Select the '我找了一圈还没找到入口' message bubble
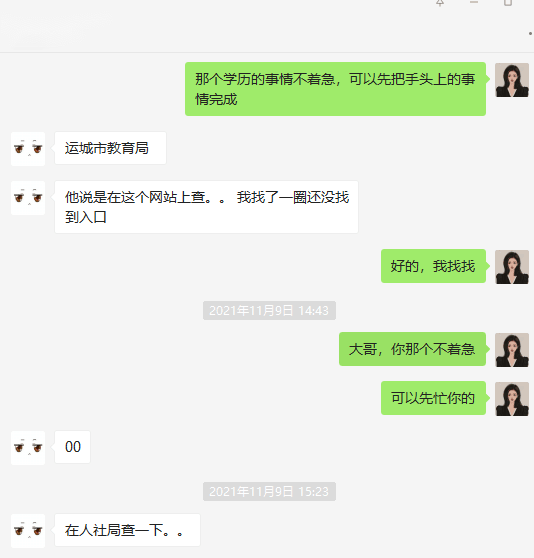The width and height of the screenshot is (534, 558). pyautogui.click(x=206, y=207)
